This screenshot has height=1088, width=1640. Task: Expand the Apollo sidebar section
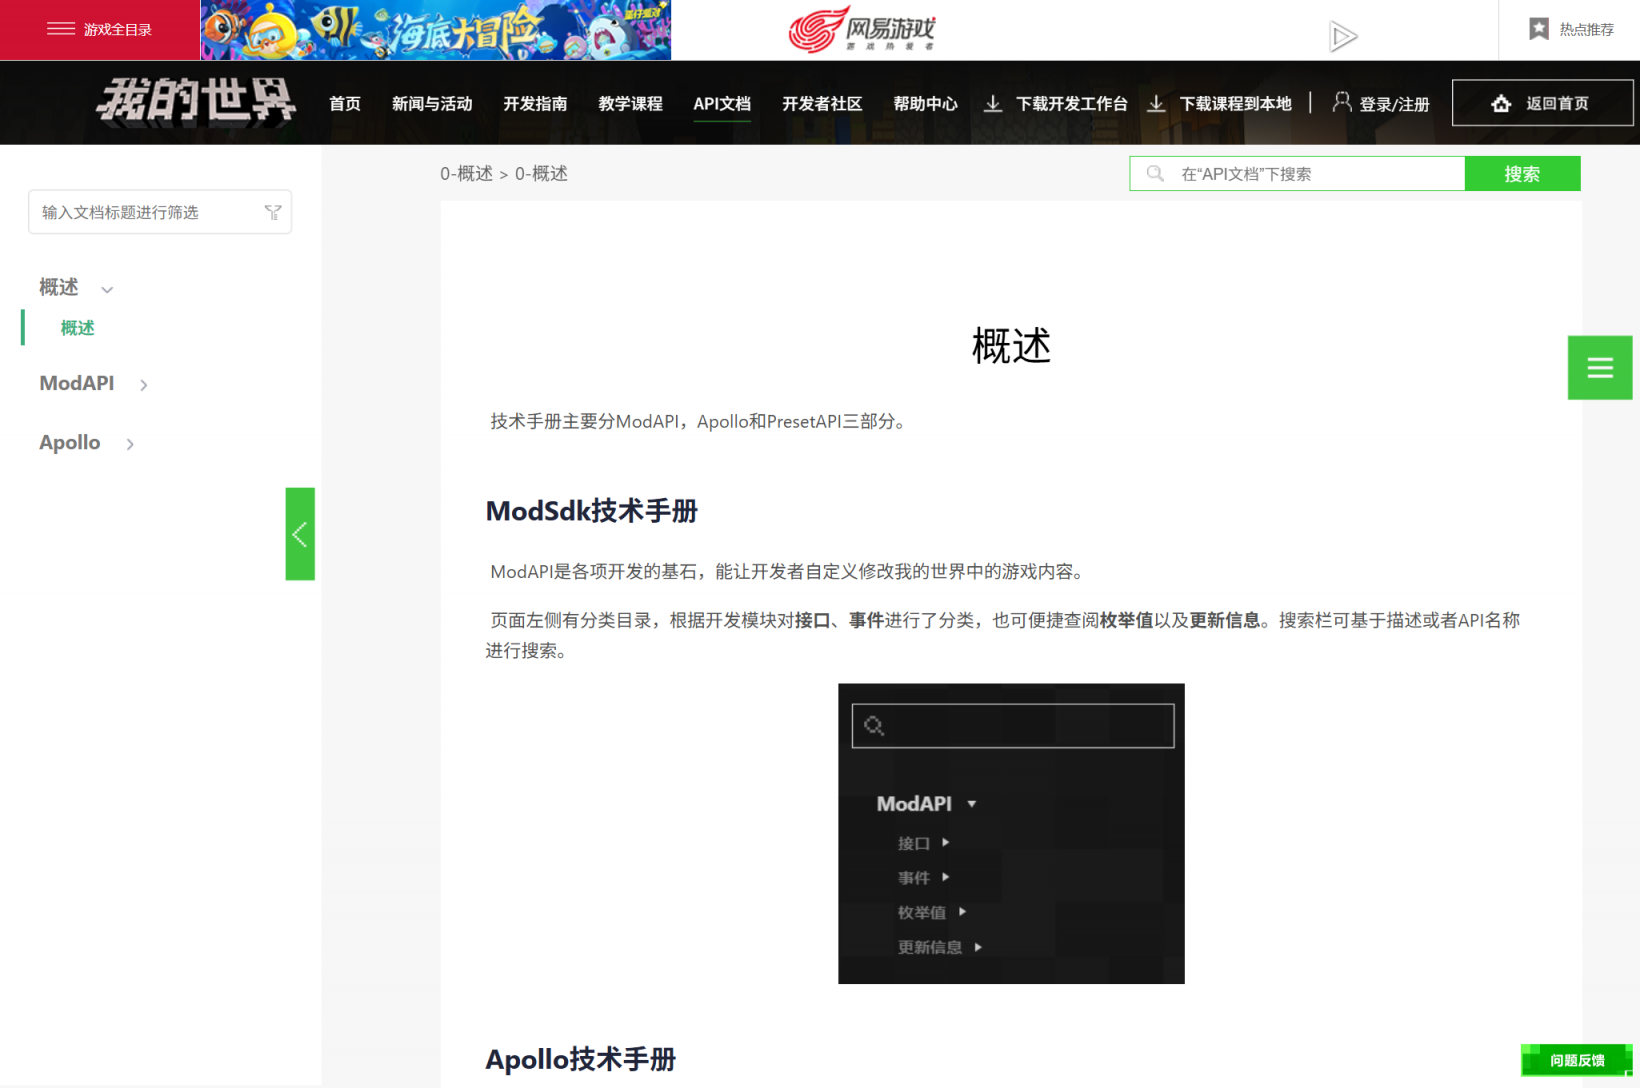coord(86,443)
